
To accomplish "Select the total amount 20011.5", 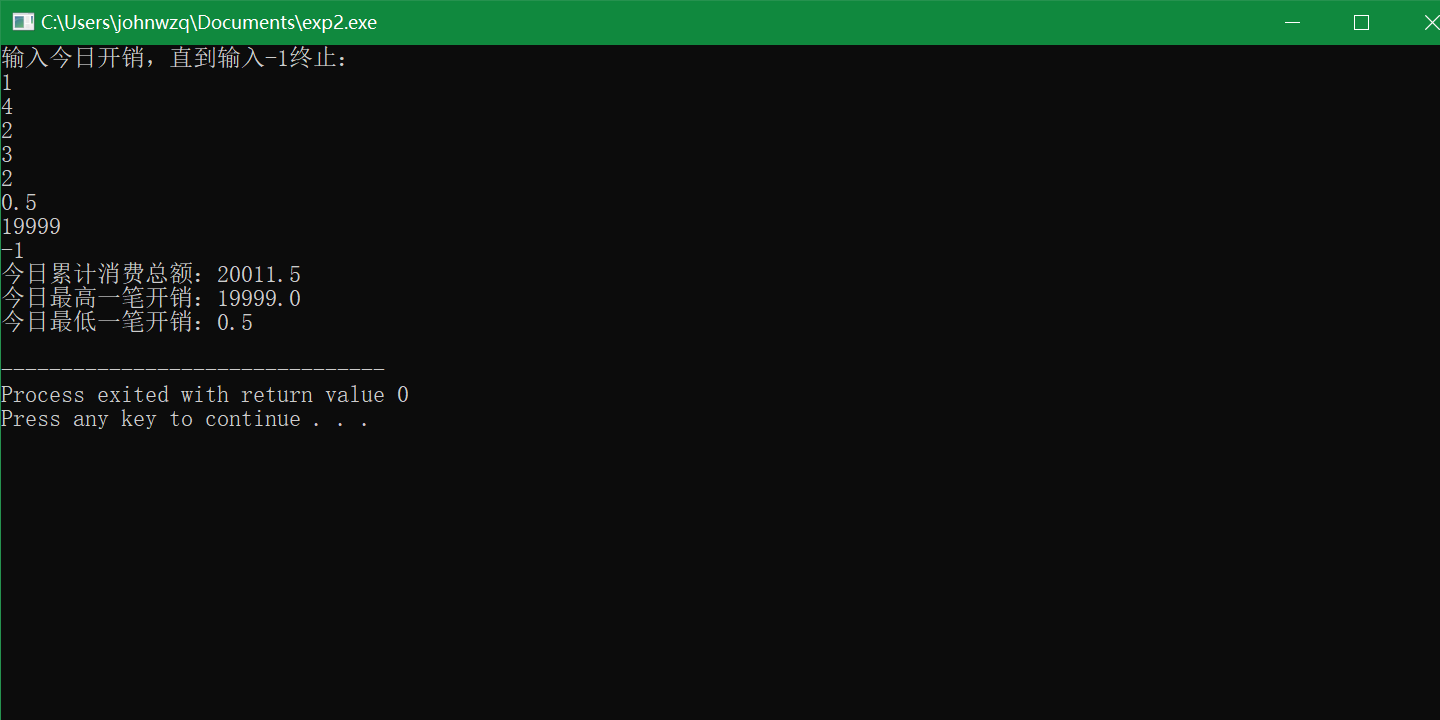I will point(258,274).
